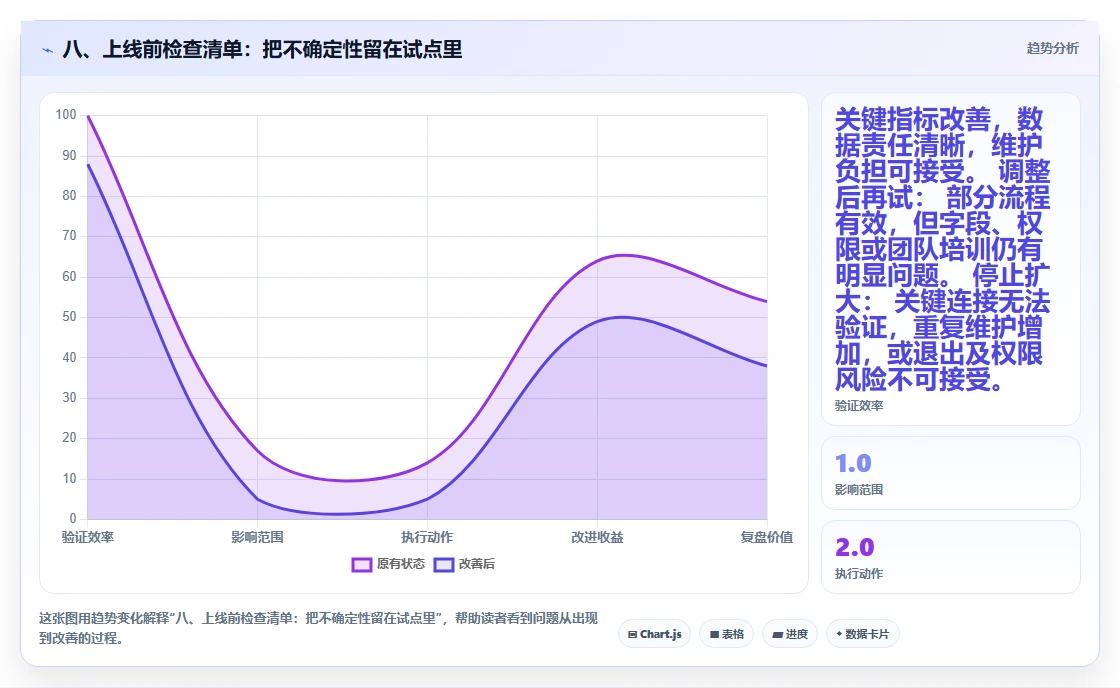Viewport: 1120px width, 688px height.
Task: Toggle the 原有状态 legend swatch
Action: pos(361,564)
